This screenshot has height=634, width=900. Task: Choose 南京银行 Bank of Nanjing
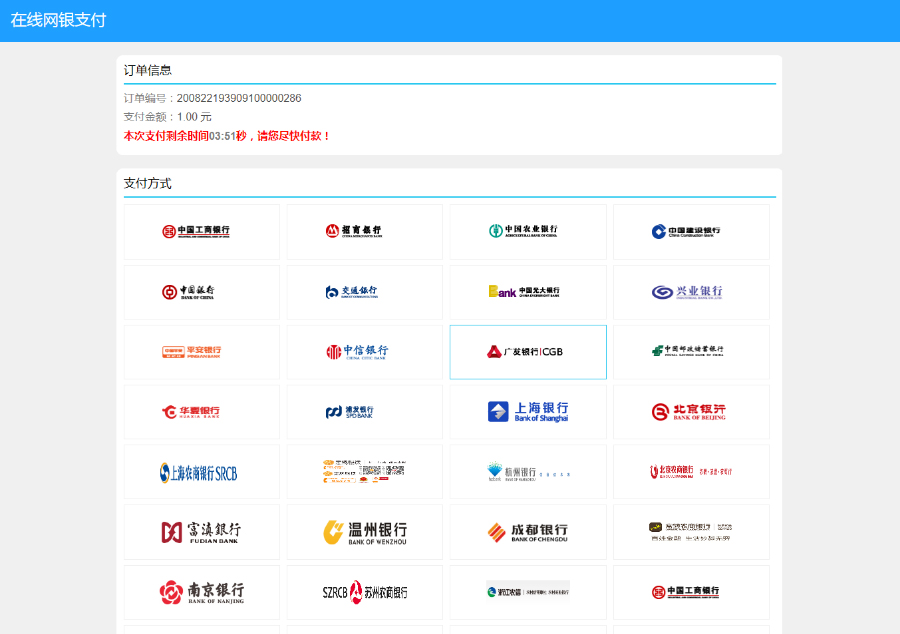pos(201,592)
